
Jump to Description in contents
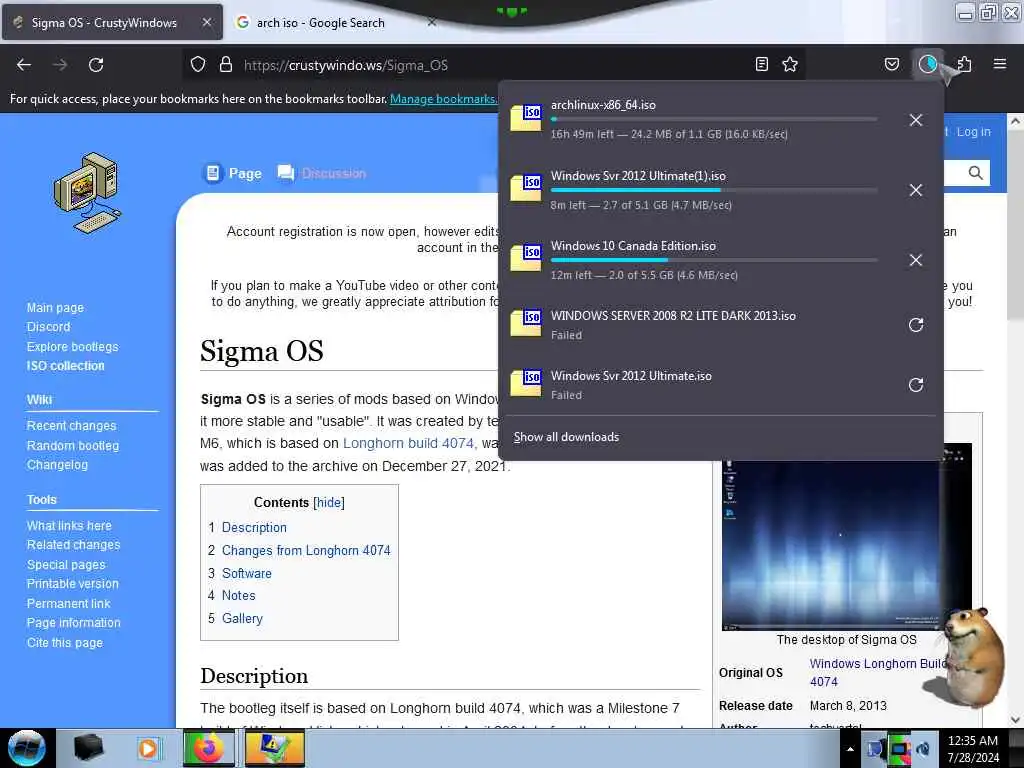click(254, 528)
